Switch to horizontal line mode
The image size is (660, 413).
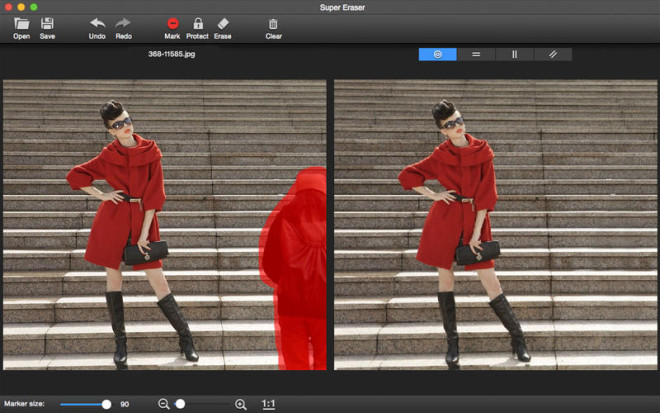click(476, 54)
